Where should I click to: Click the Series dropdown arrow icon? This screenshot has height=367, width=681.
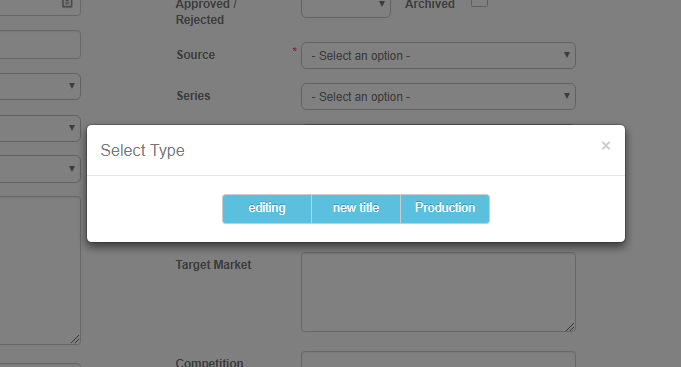click(566, 96)
